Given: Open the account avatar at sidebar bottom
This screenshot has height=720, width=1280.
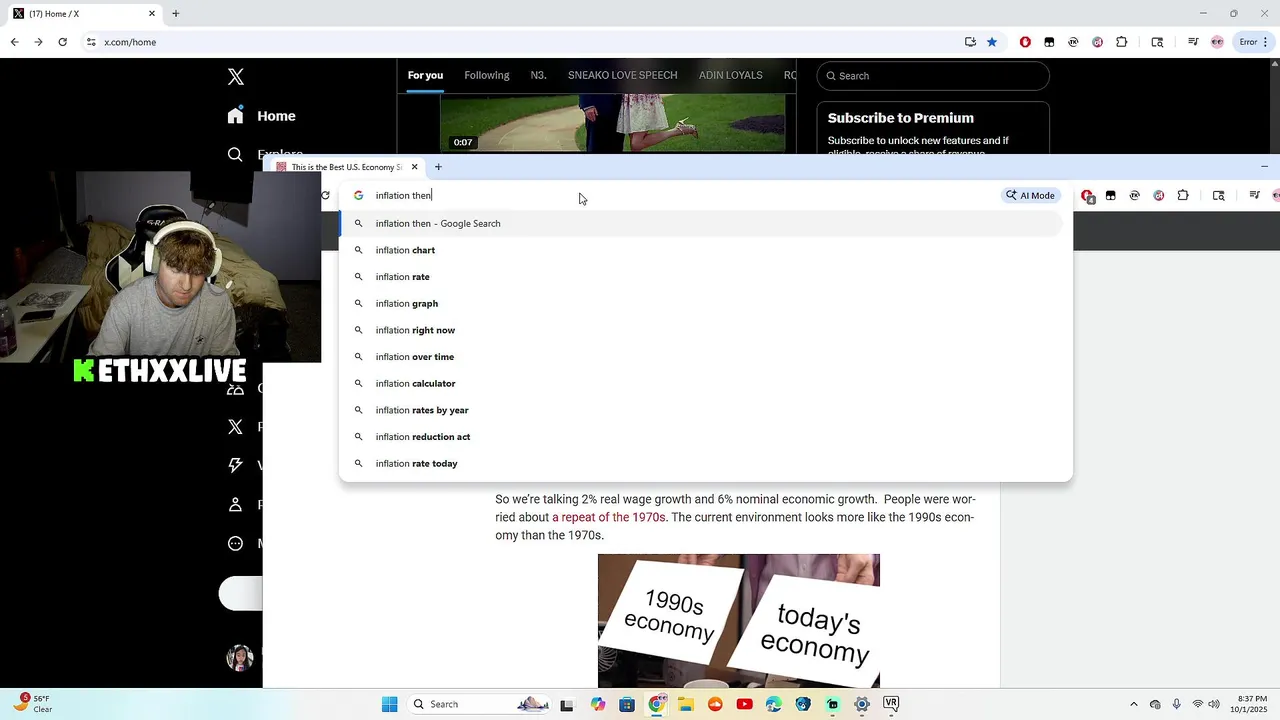Looking at the screenshot, I should coord(240,657).
